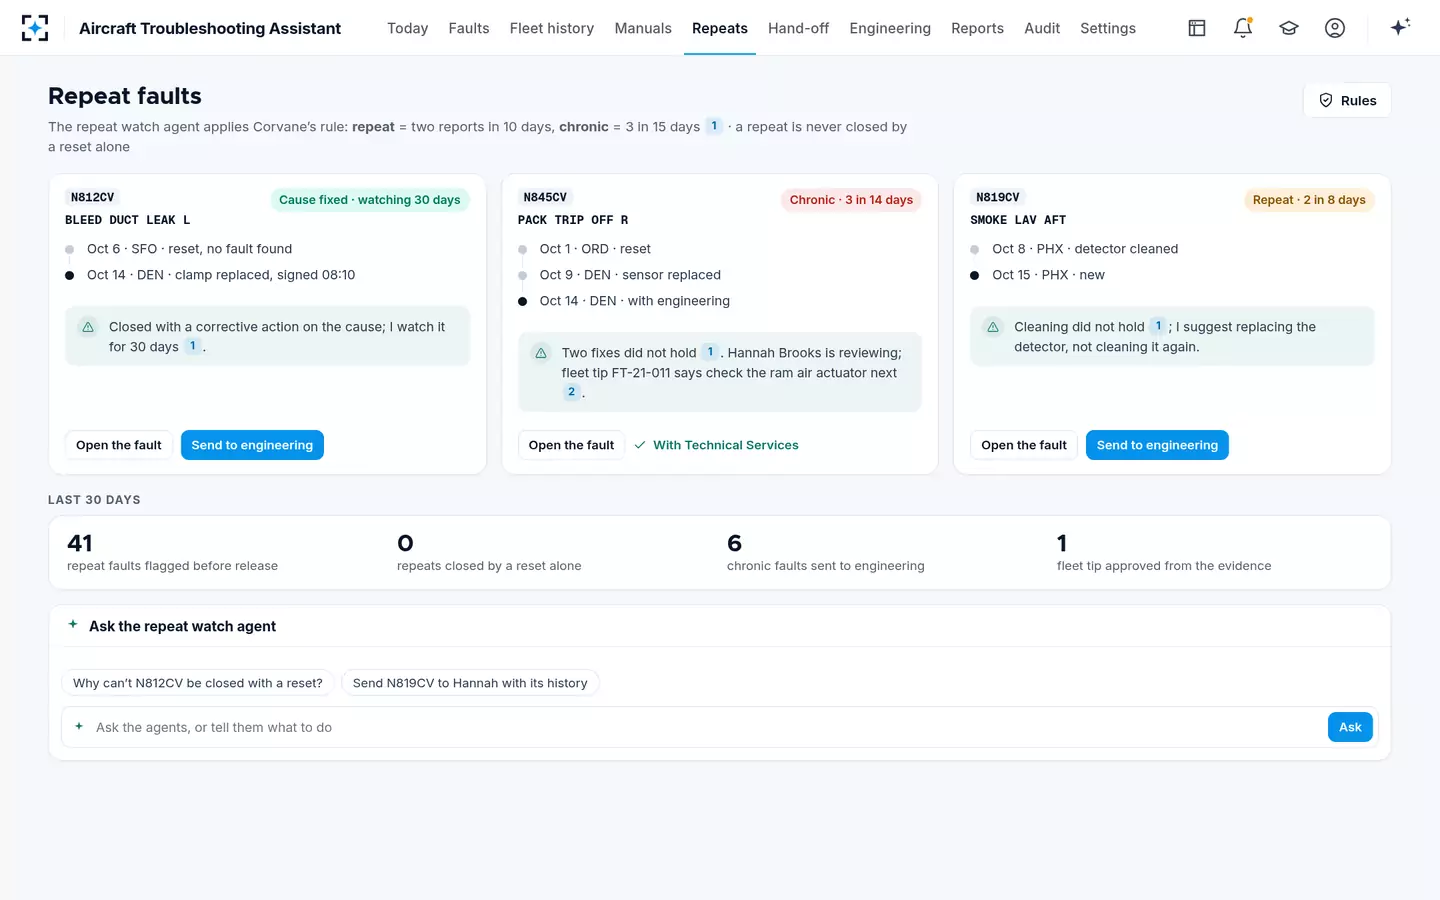Screen dimensions: 1440x900
Task: Click citation 1 in N812CV agent note
Action: (x=193, y=346)
